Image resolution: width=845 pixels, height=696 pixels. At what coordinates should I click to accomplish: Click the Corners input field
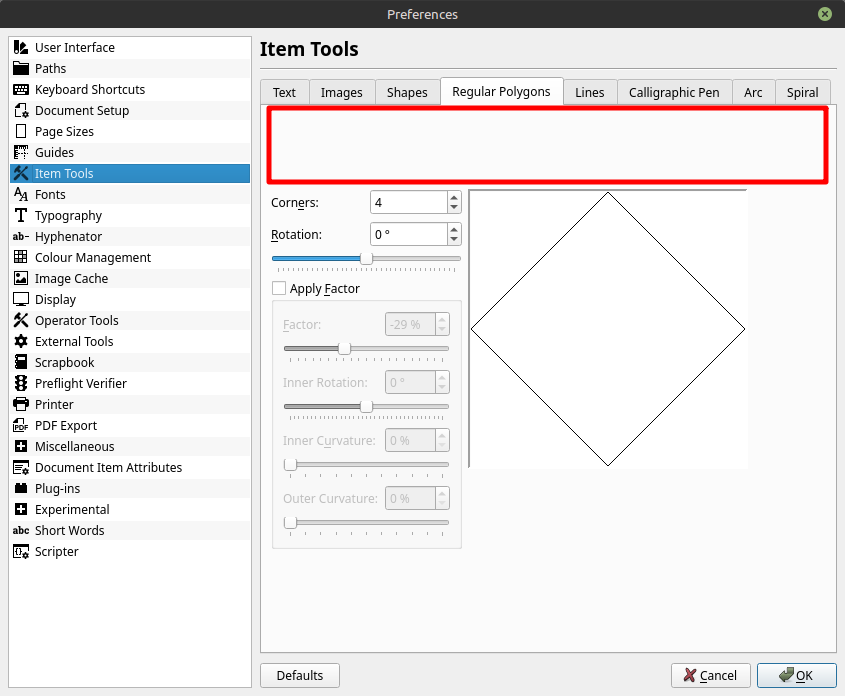[408, 203]
